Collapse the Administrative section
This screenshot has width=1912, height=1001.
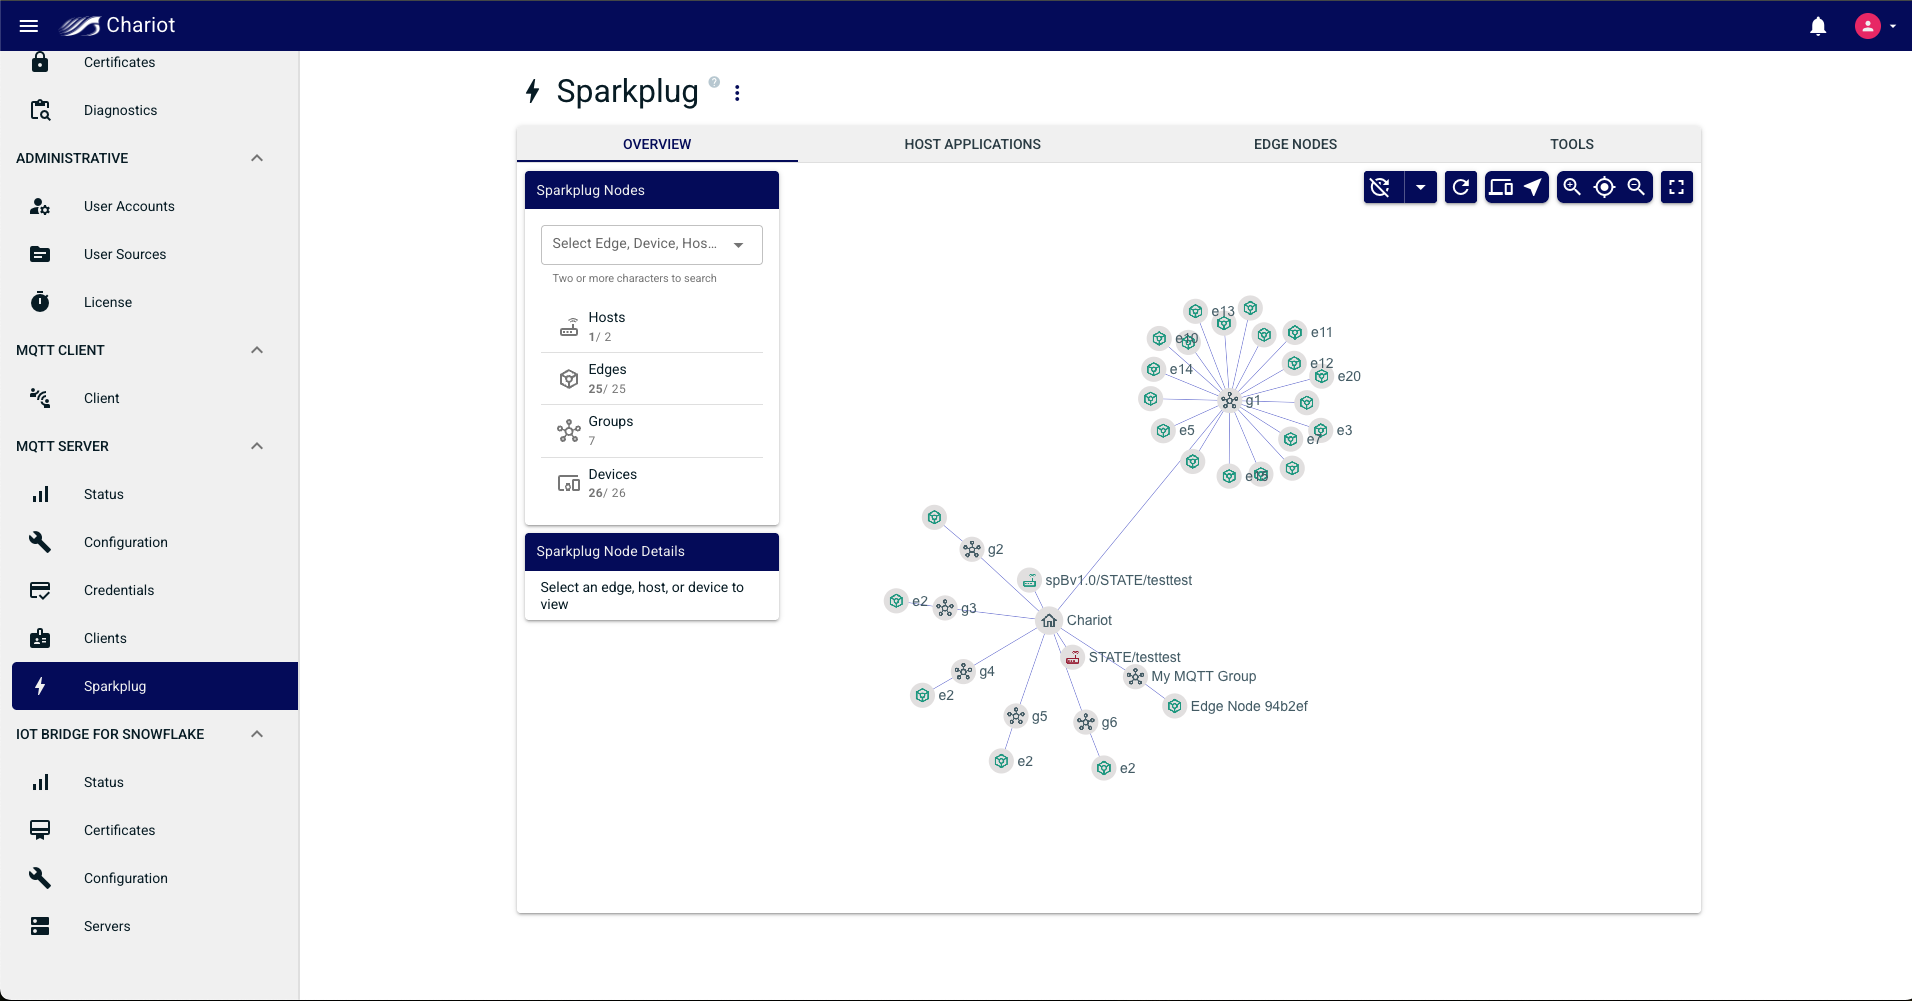point(257,158)
